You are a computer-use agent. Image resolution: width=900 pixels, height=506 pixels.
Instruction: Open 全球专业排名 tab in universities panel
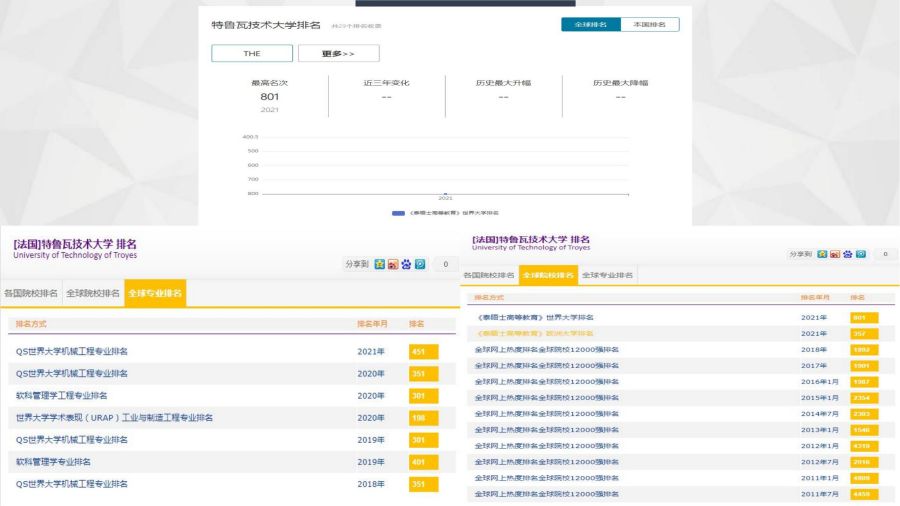click(607, 275)
